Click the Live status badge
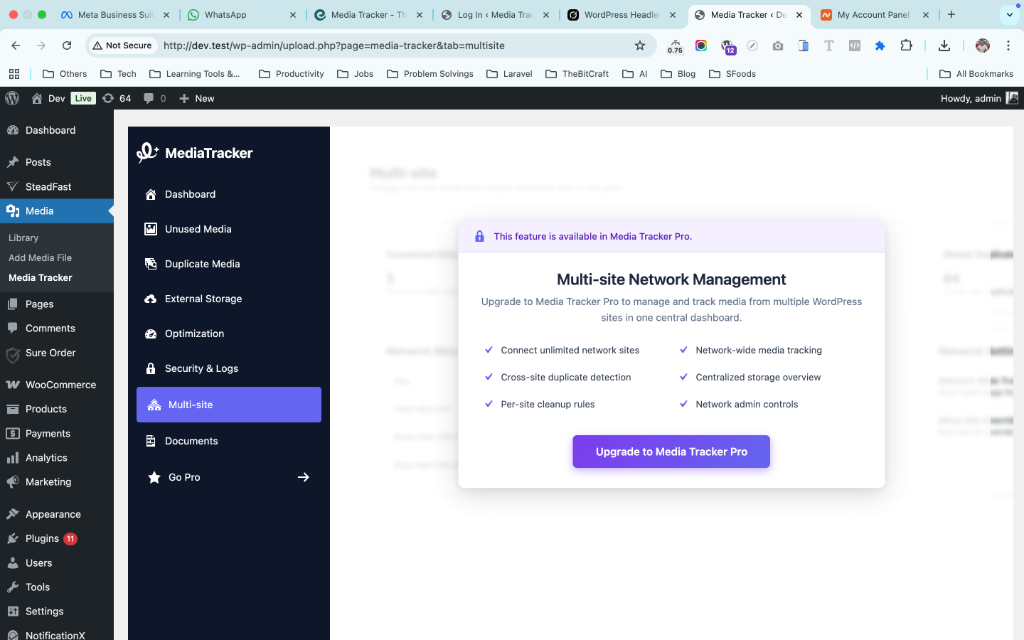This screenshot has width=1024, height=640. click(x=83, y=99)
